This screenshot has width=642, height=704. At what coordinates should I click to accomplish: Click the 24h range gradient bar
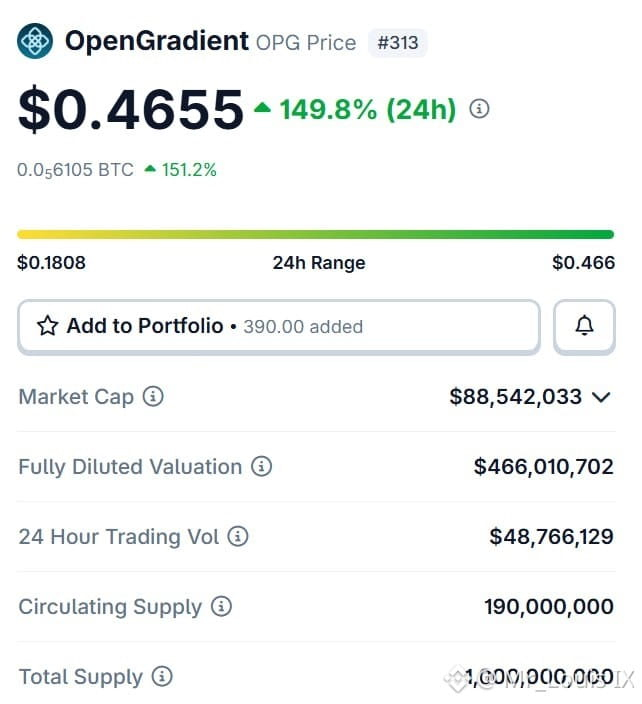(315, 234)
